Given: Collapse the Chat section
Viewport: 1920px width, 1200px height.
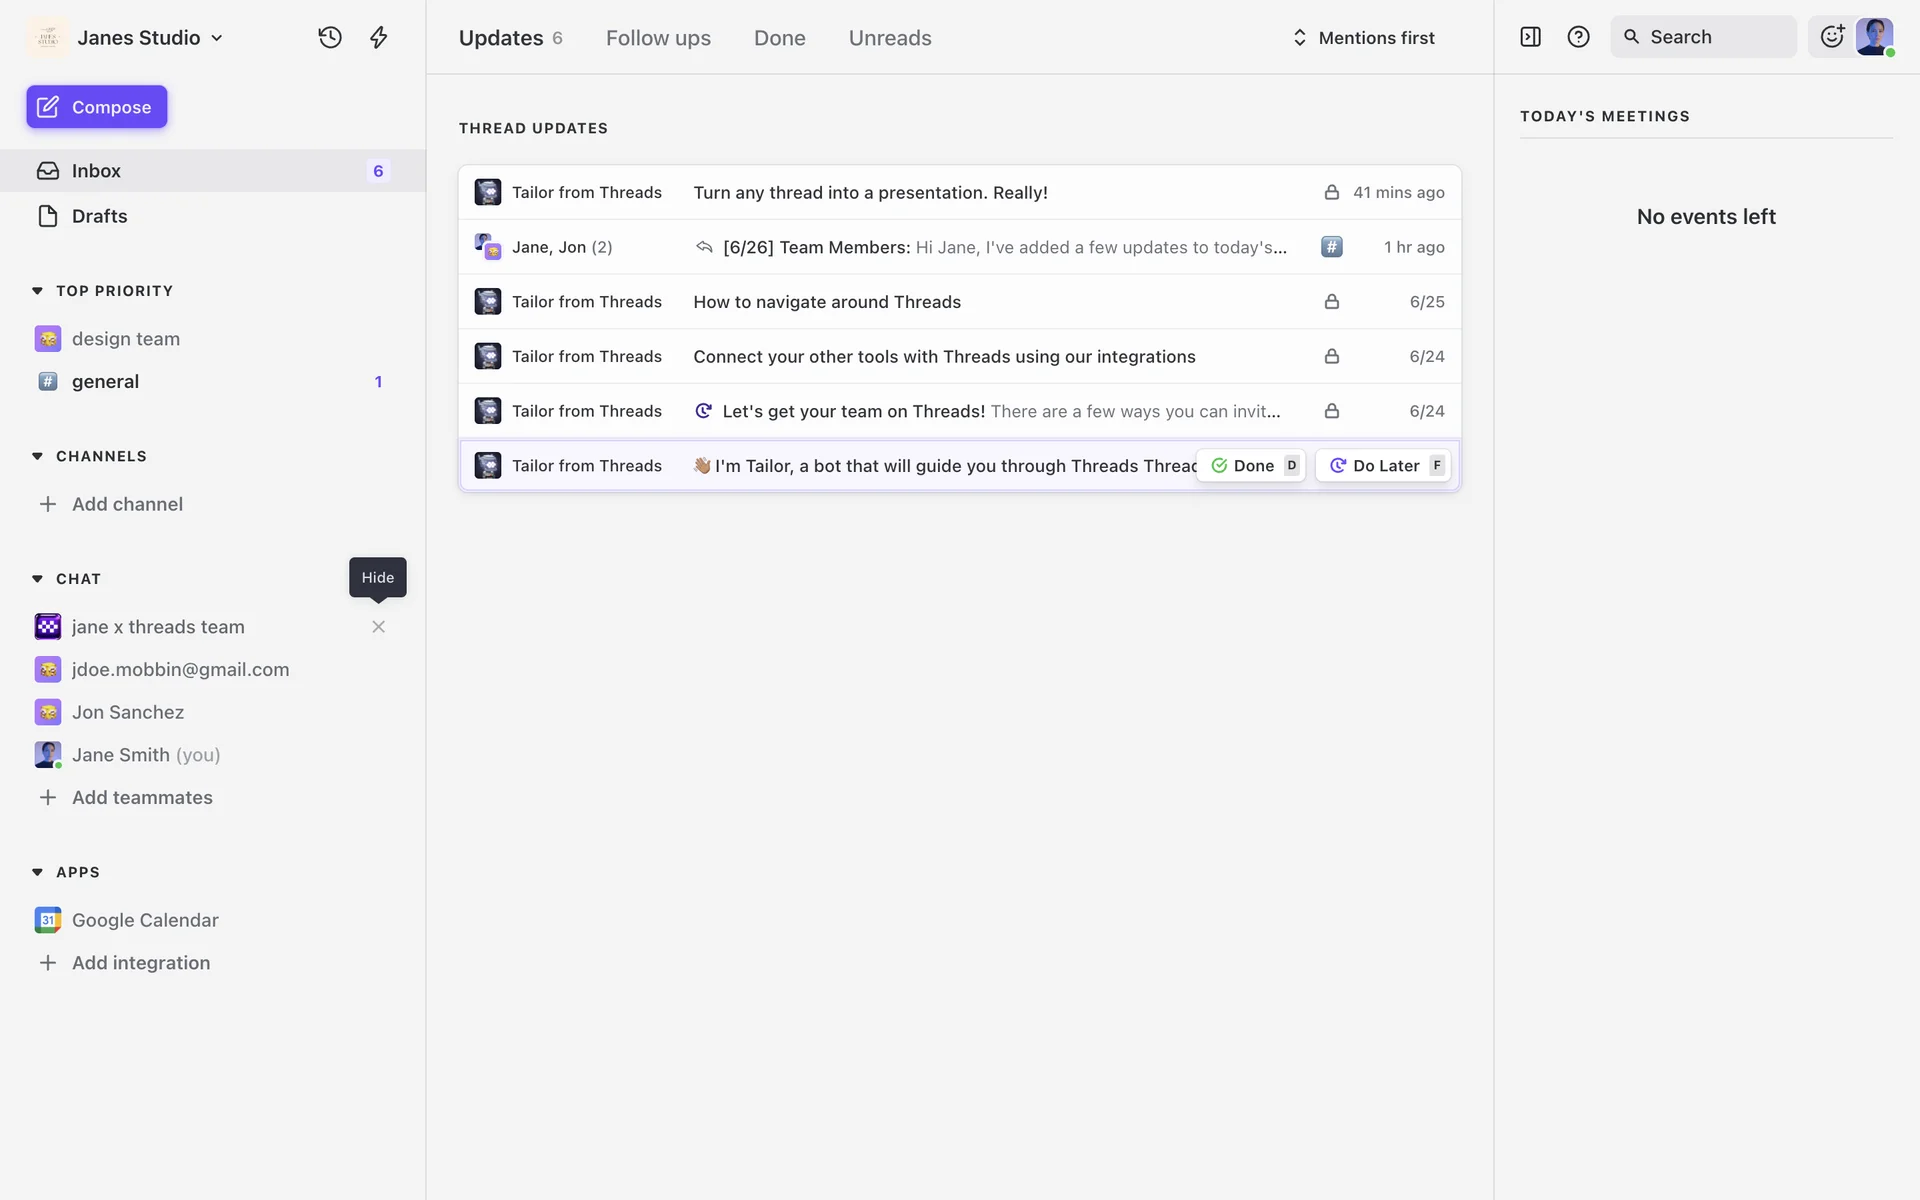Looking at the screenshot, I should point(38,579).
